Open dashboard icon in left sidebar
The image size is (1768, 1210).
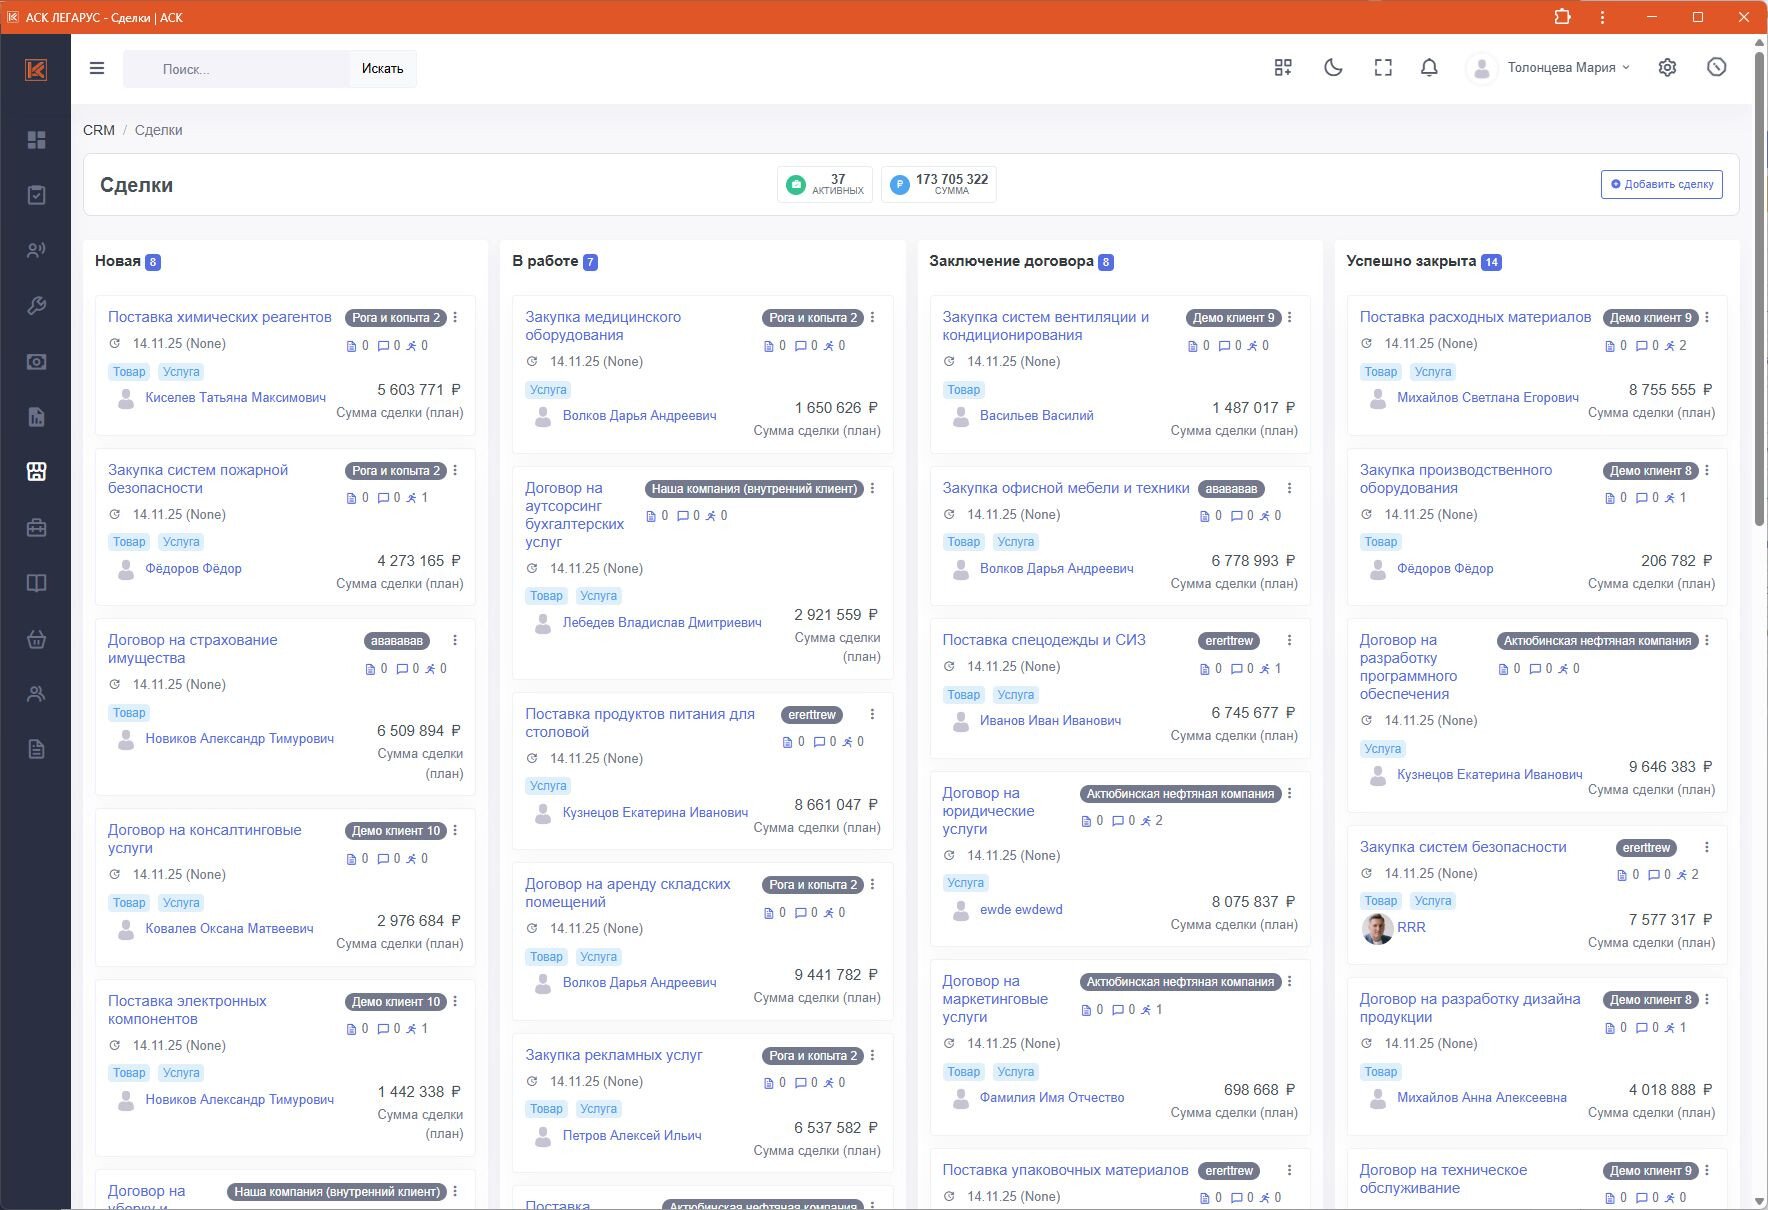click(37, 140)
